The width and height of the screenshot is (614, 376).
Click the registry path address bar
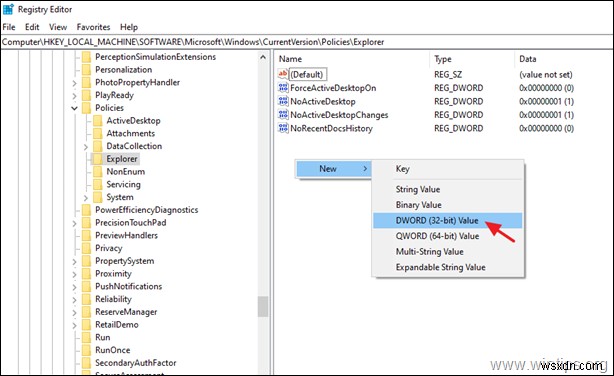tap(307, 42)
